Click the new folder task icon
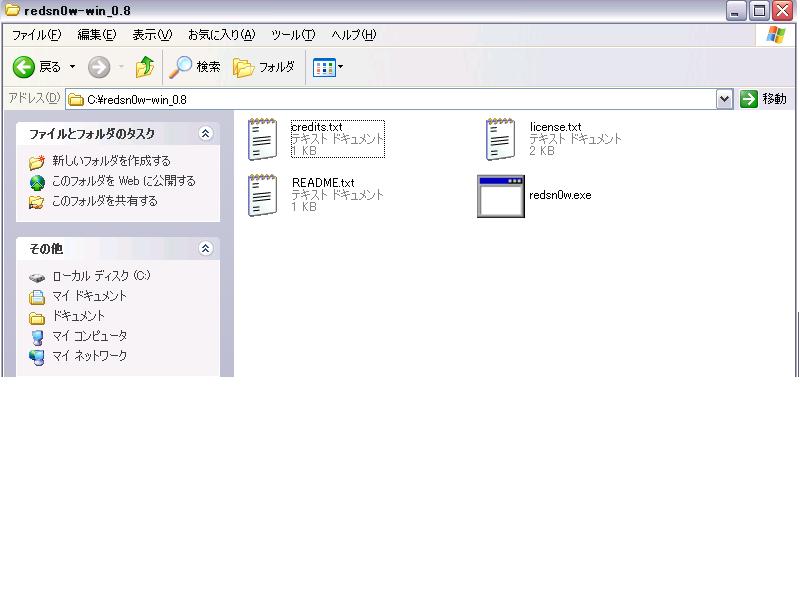This screenshot has height=600, width=800. (x=37, y=162)
